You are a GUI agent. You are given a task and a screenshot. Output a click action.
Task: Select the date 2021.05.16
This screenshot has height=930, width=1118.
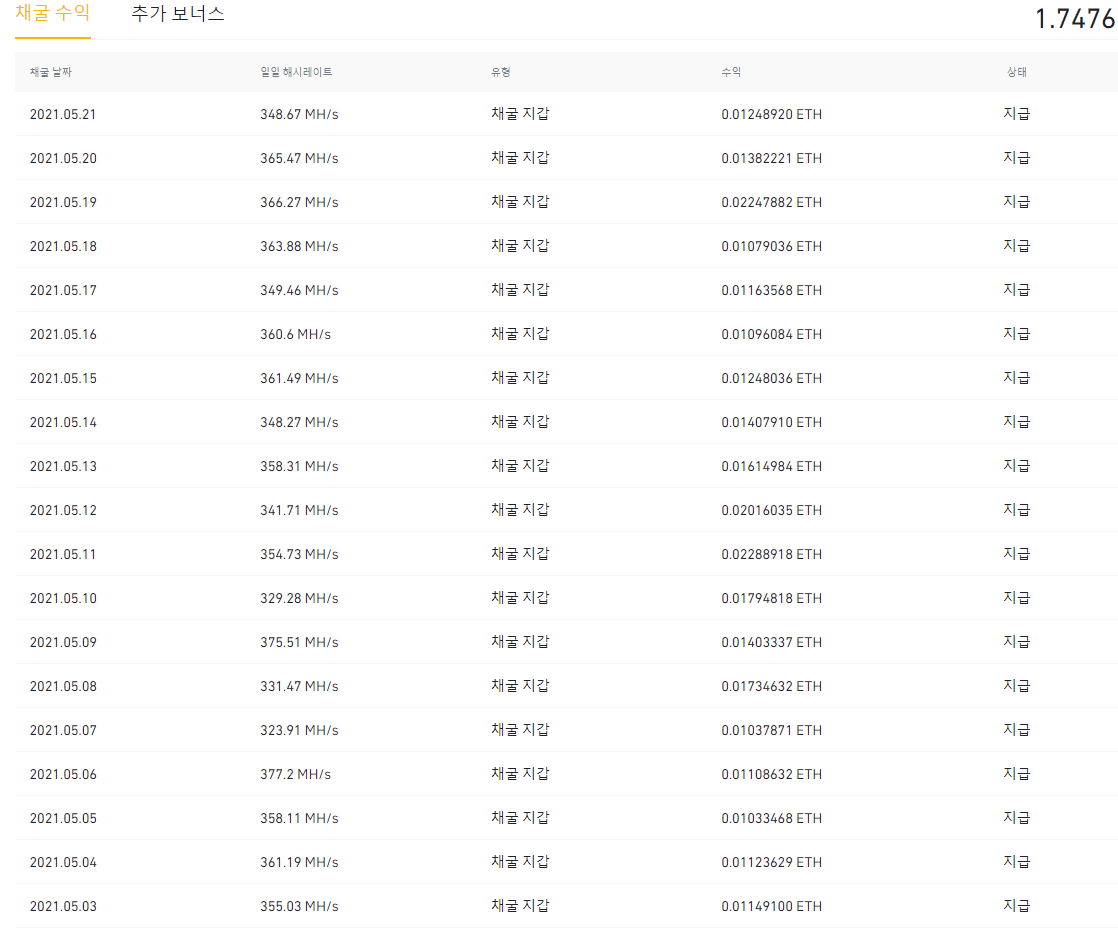[63, 334]
